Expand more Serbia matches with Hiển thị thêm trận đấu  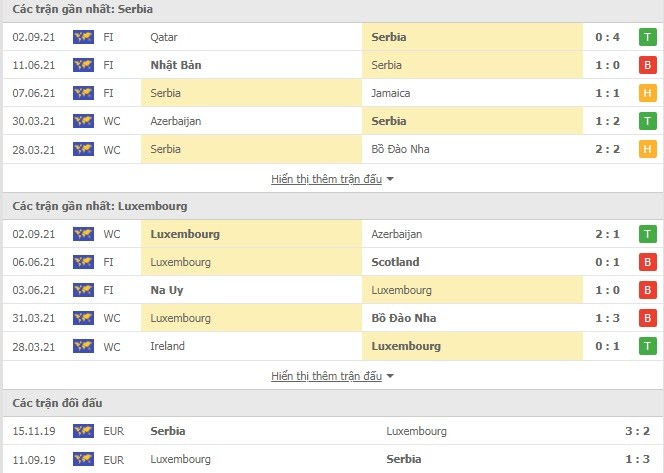(326, 179)
